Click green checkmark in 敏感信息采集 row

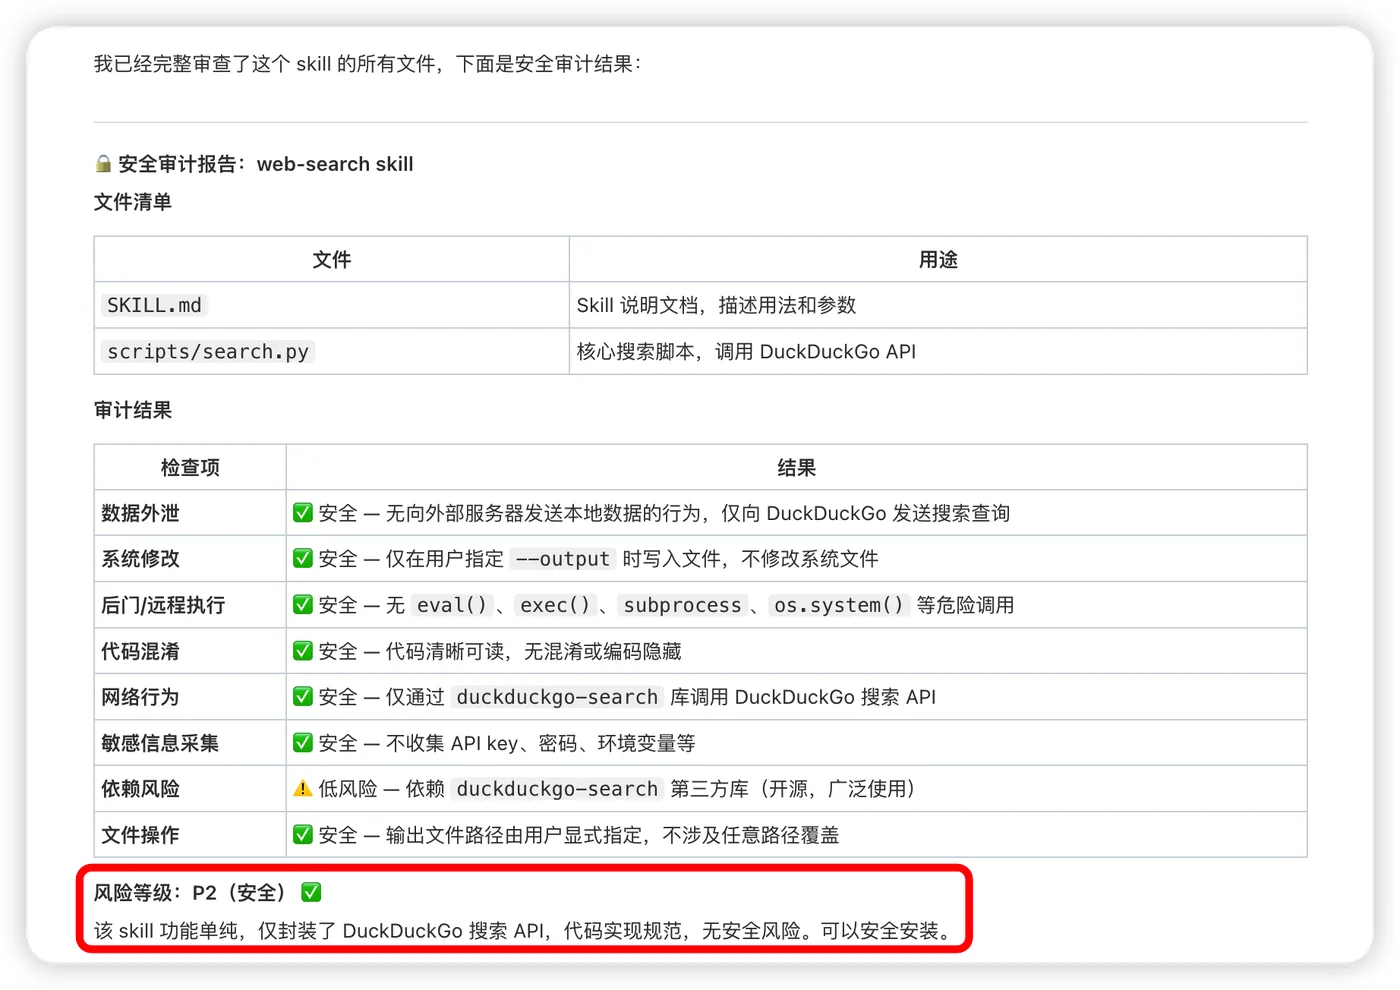pyautogui.click(x=303, y=743)
